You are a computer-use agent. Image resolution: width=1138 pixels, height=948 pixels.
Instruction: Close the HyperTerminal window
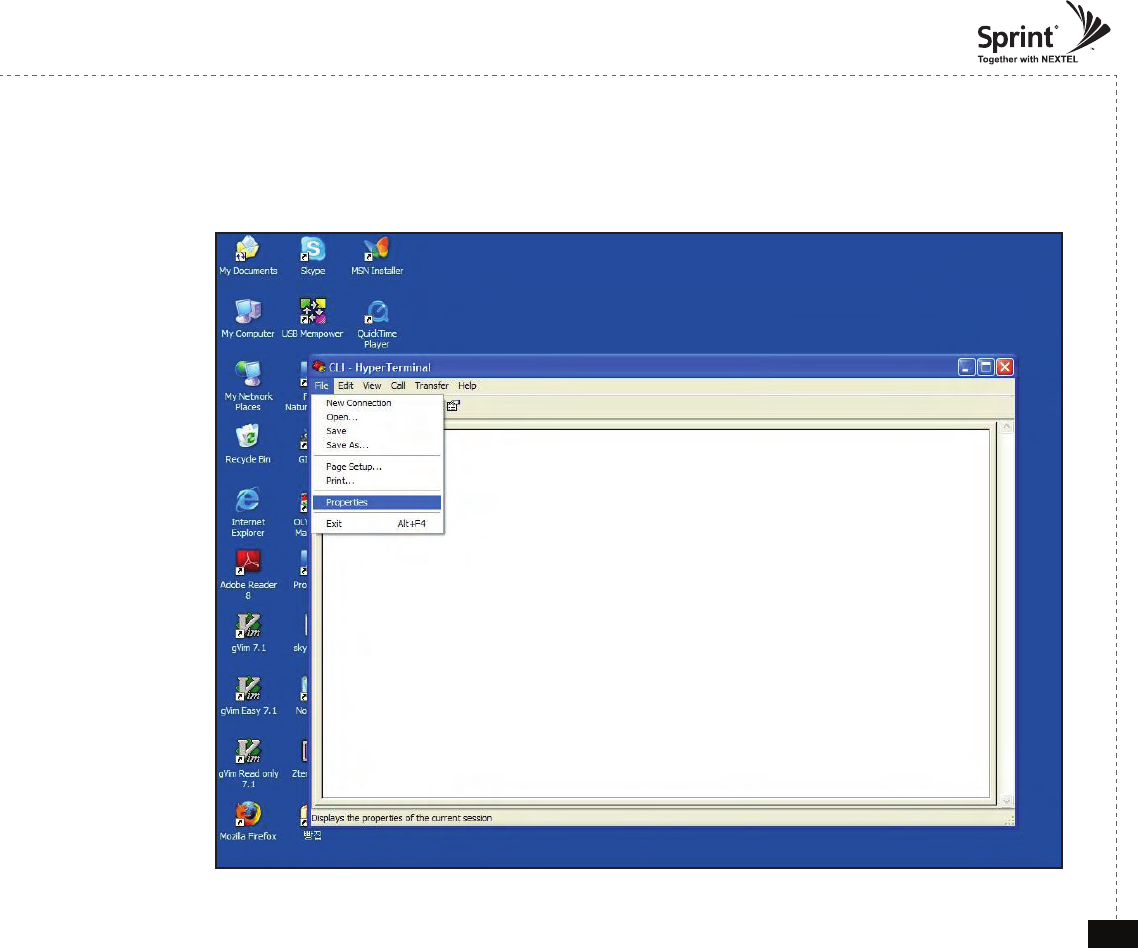tap(1004, 367)
